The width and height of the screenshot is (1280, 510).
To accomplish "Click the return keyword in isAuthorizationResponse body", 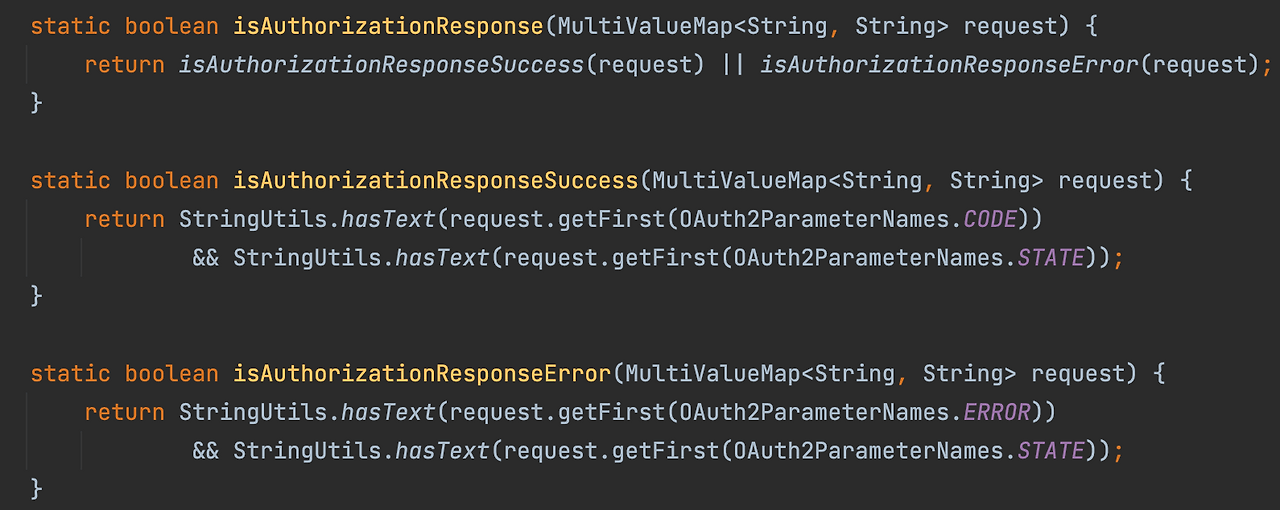I will coord(124,66).
